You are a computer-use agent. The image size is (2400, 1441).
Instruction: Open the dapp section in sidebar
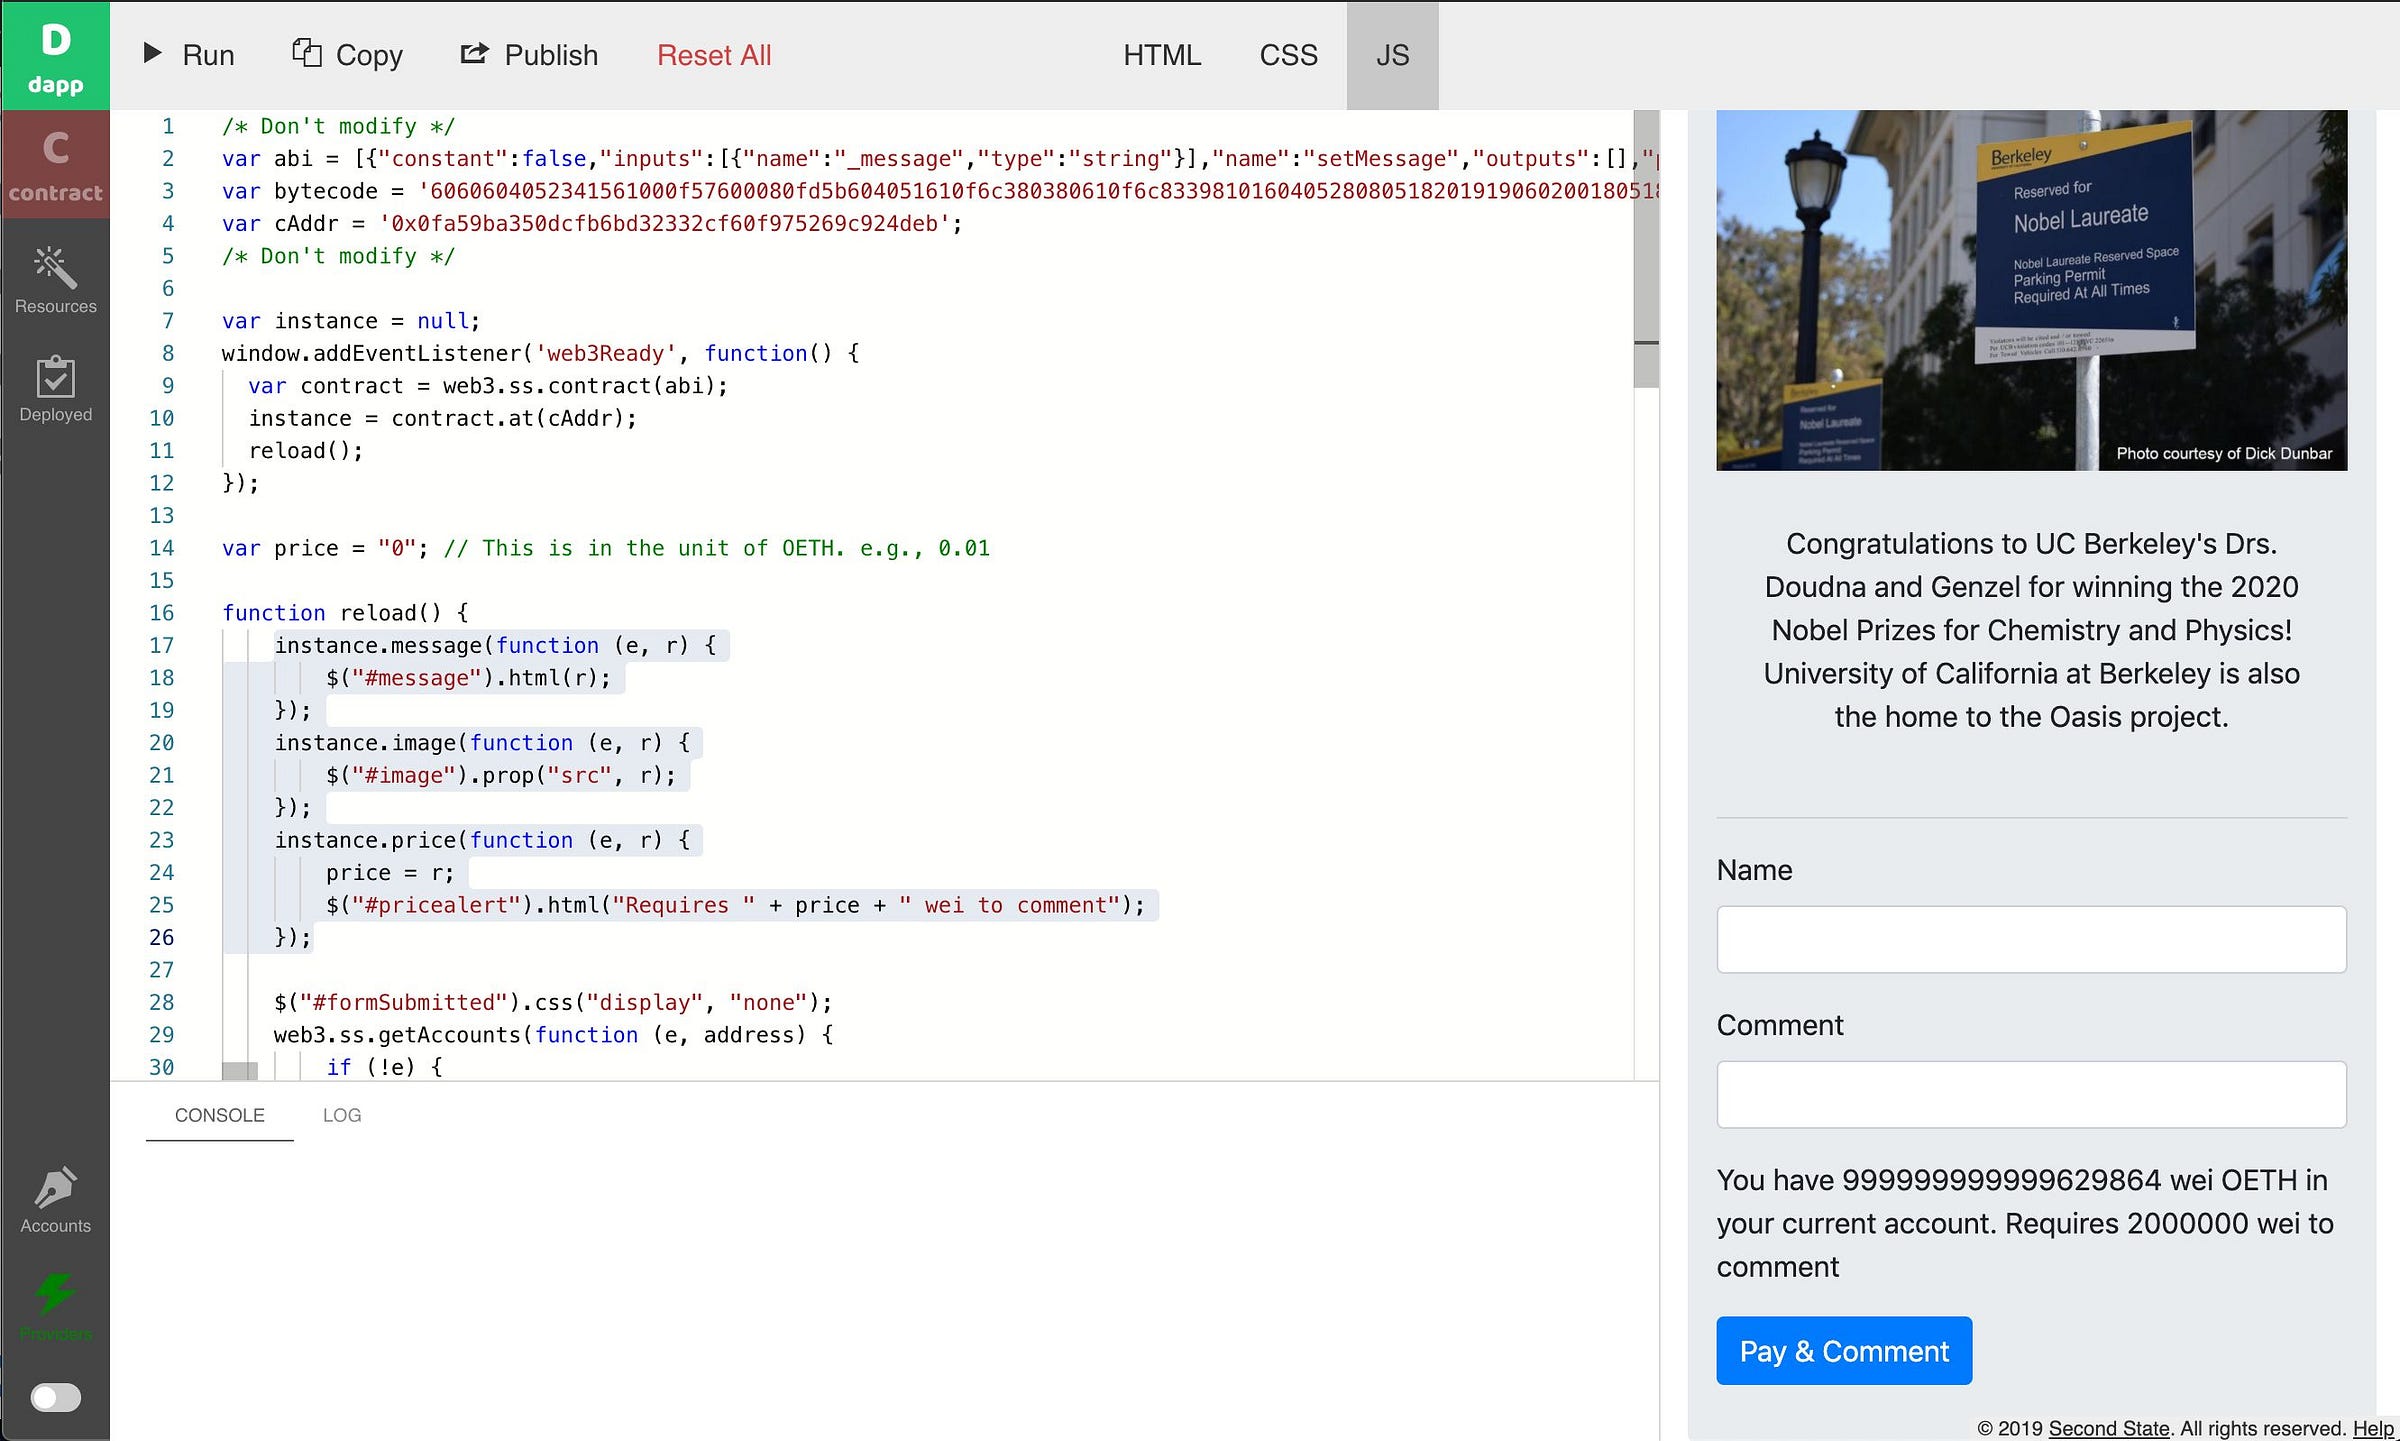[x=55, y=55]
